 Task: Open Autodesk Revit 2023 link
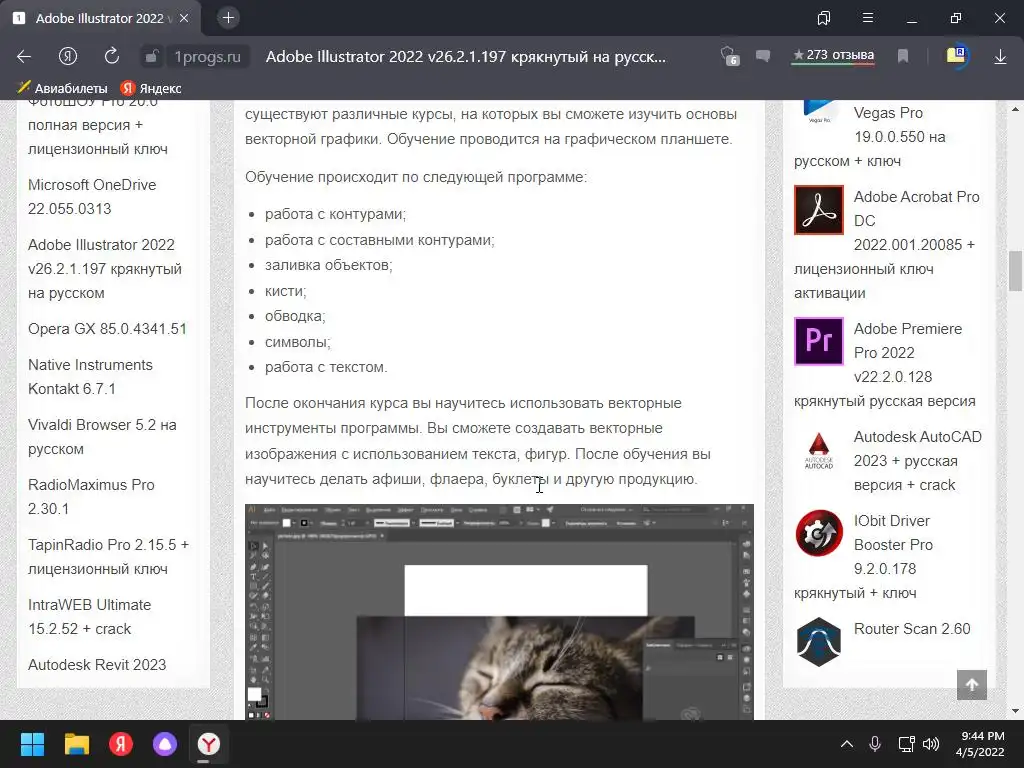97,664
